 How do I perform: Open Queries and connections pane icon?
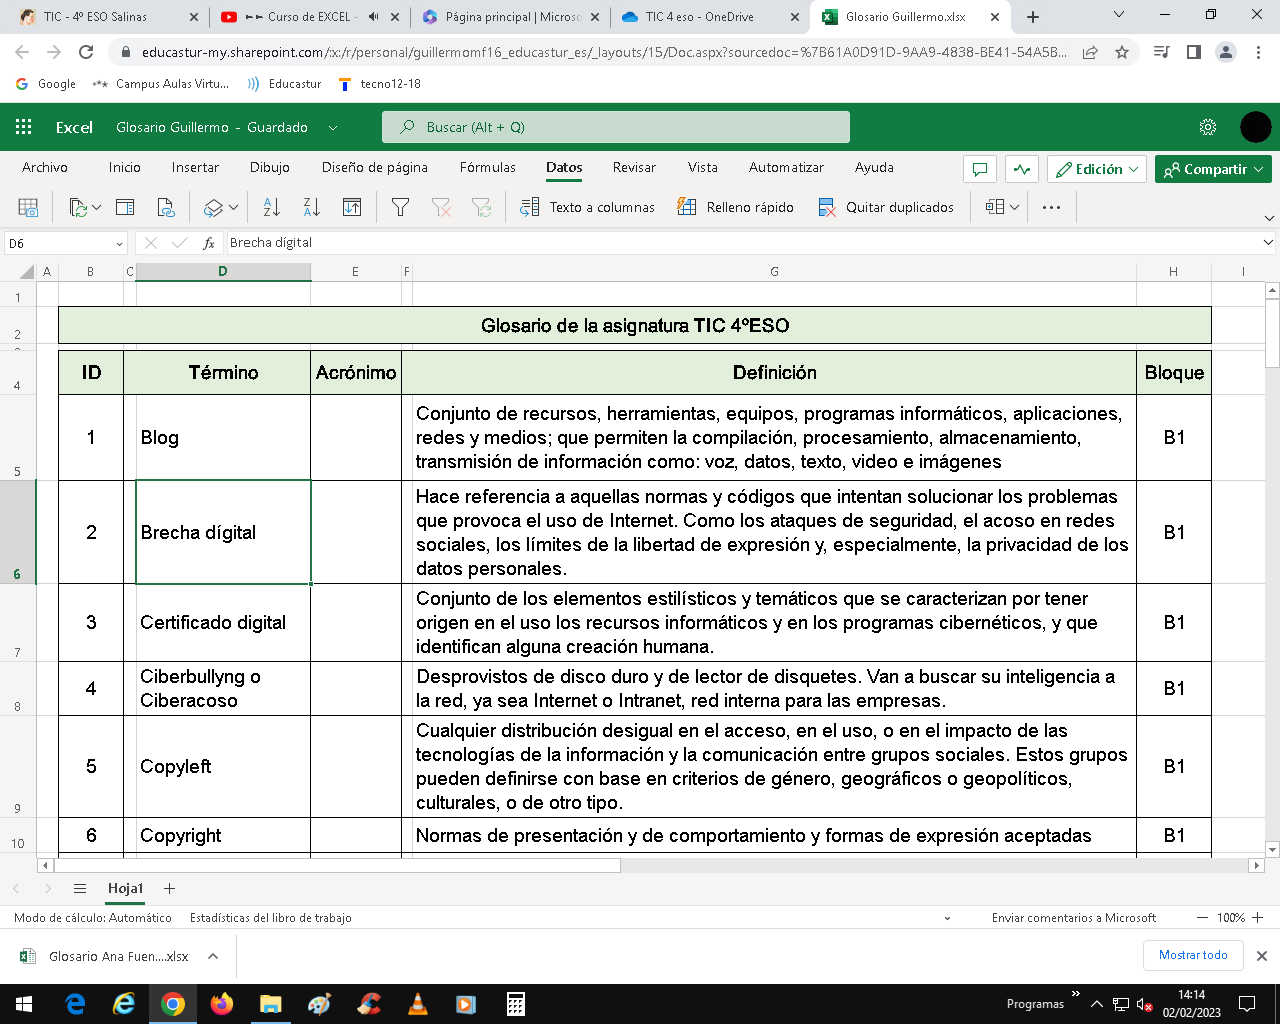pyautogui.click(x=125, y=207)
